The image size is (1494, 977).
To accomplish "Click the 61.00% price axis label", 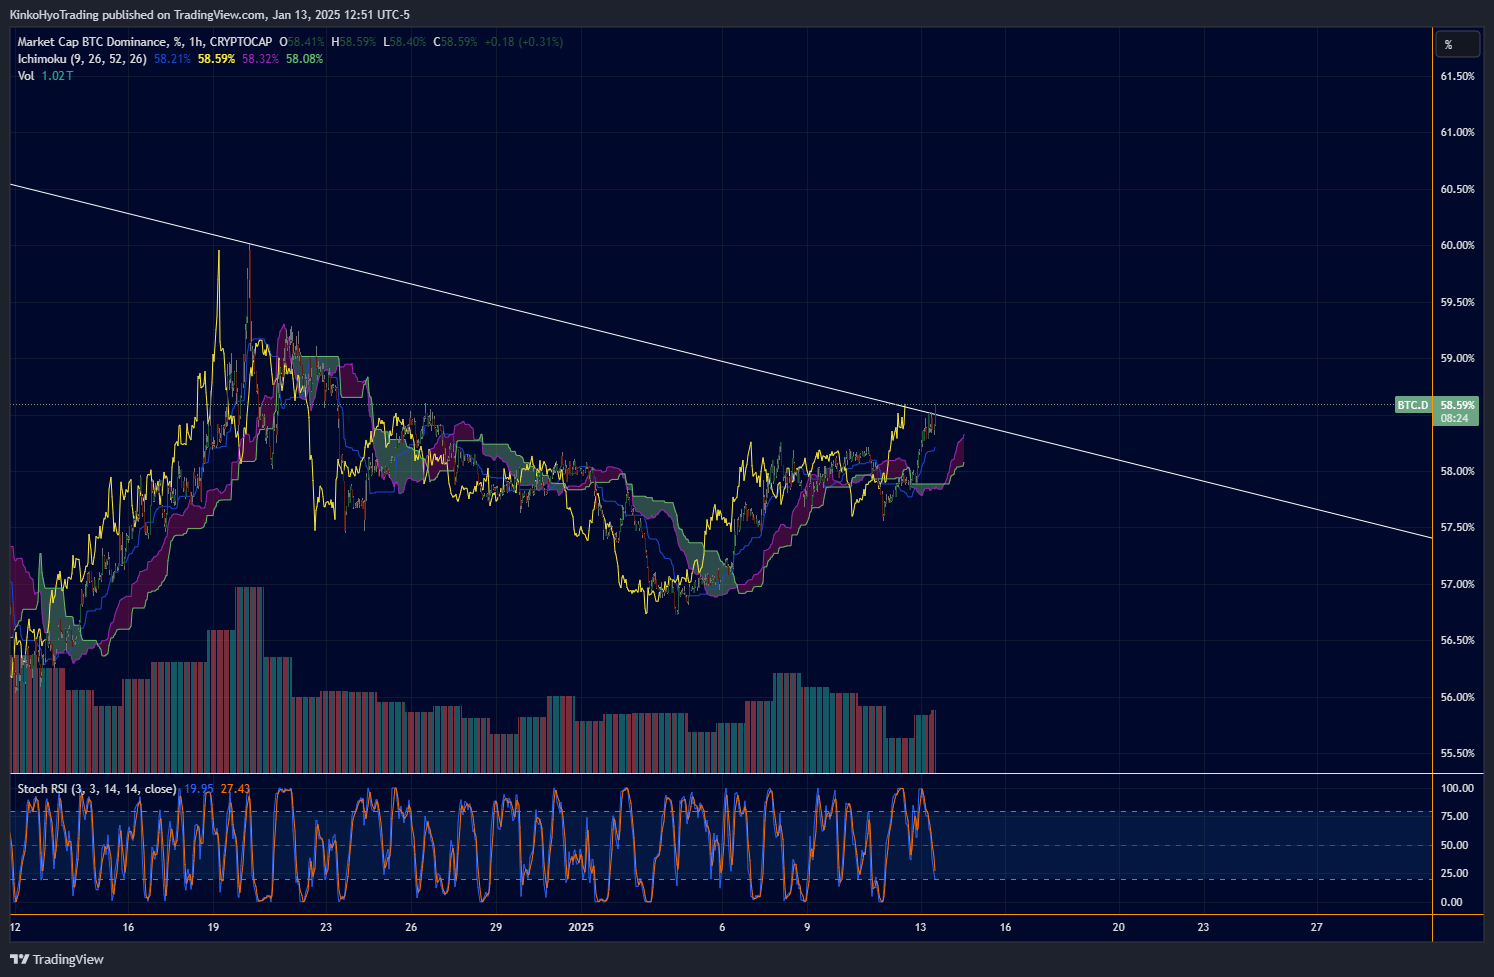I will (x=1457, y=132).
